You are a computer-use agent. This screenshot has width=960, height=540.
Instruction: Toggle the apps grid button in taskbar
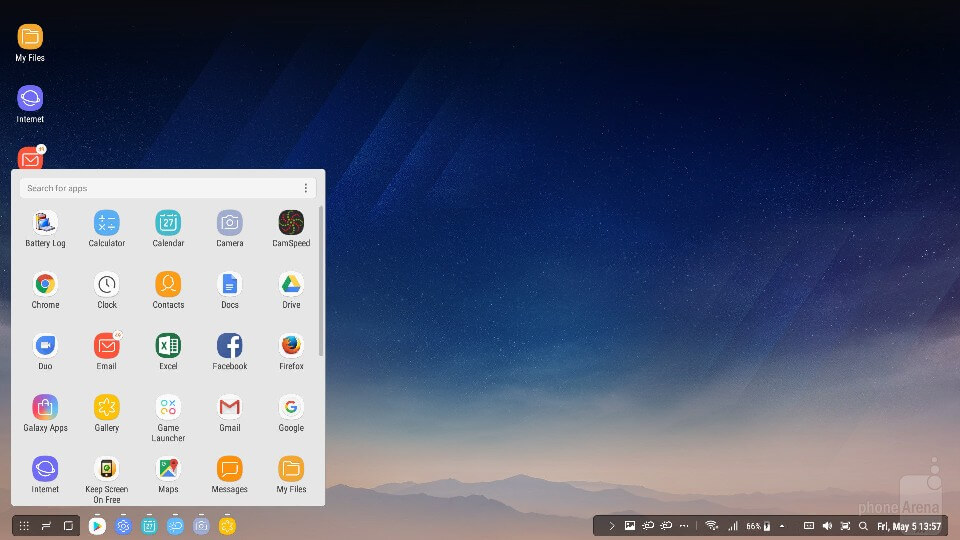click(24, 526)
